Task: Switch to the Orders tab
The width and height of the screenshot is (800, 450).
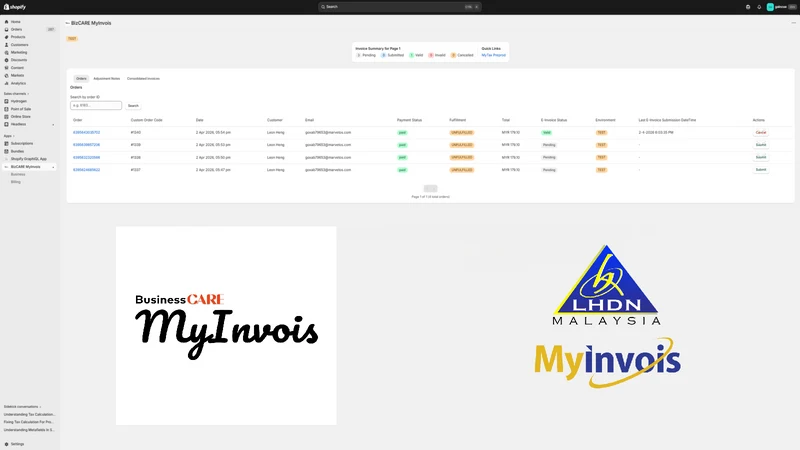Action: click(81, 79)
